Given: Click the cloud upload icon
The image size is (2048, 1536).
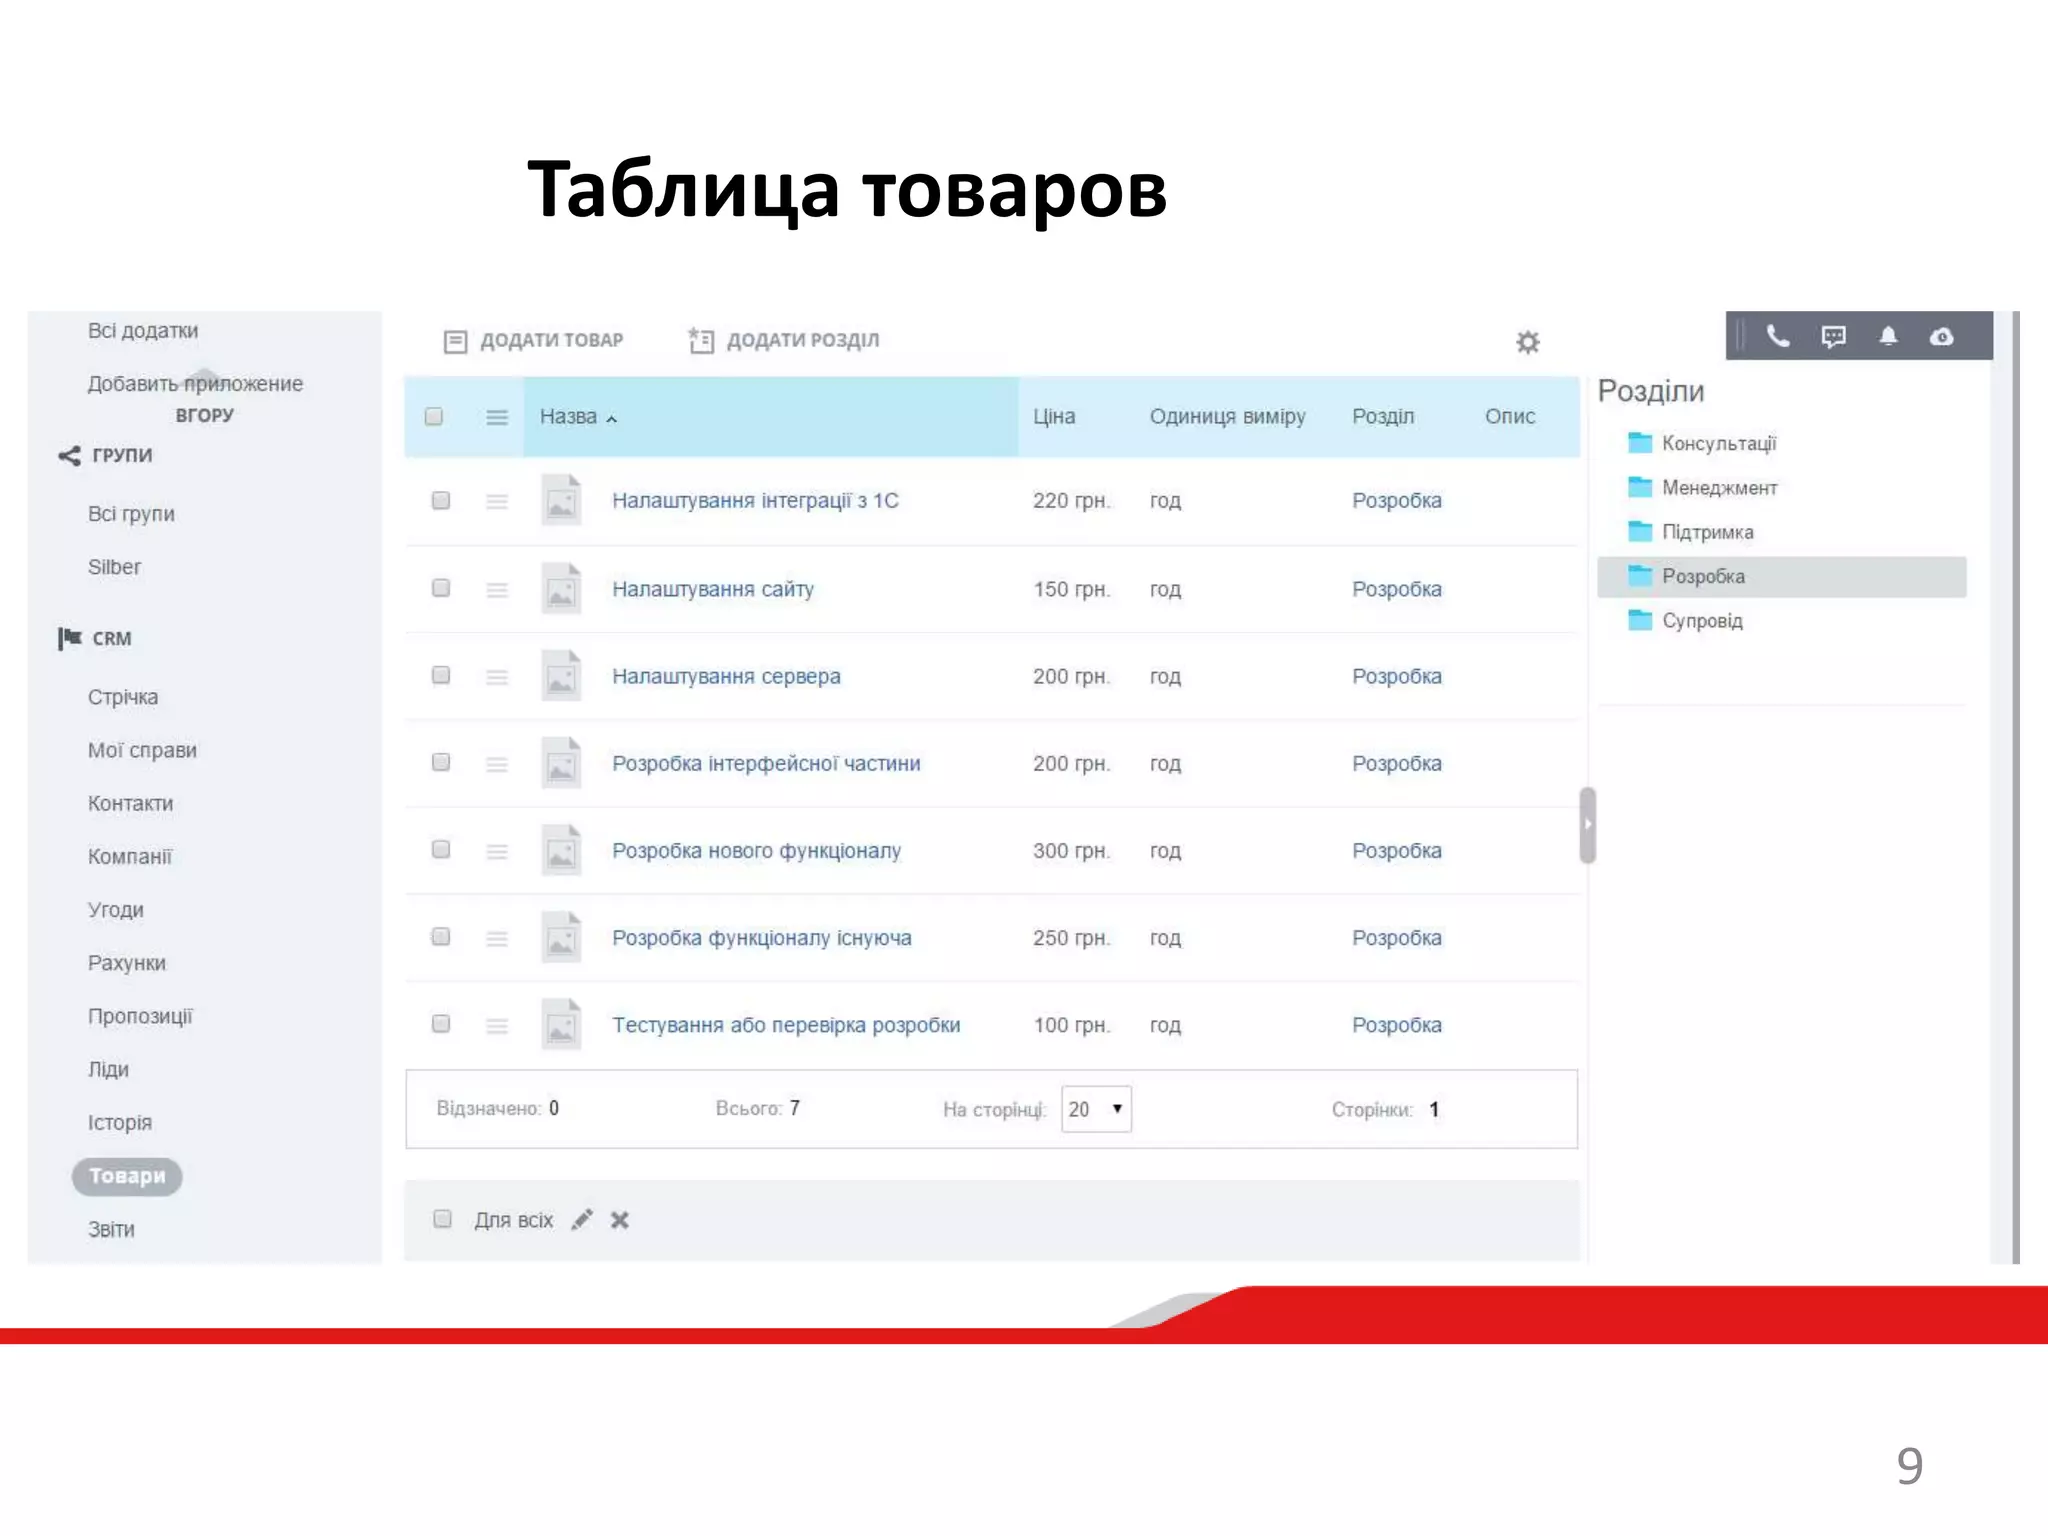Looking at the screenshot, I should pyautogui.click(x=1941, y=336).
